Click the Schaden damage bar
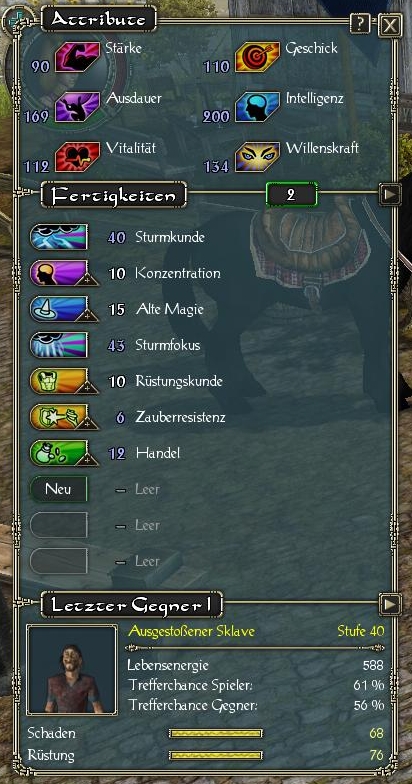 (216, 734)
